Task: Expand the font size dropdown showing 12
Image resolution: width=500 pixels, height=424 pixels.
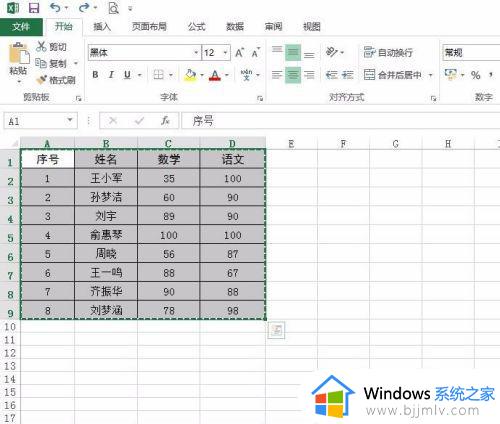Action: pos(225,53)
